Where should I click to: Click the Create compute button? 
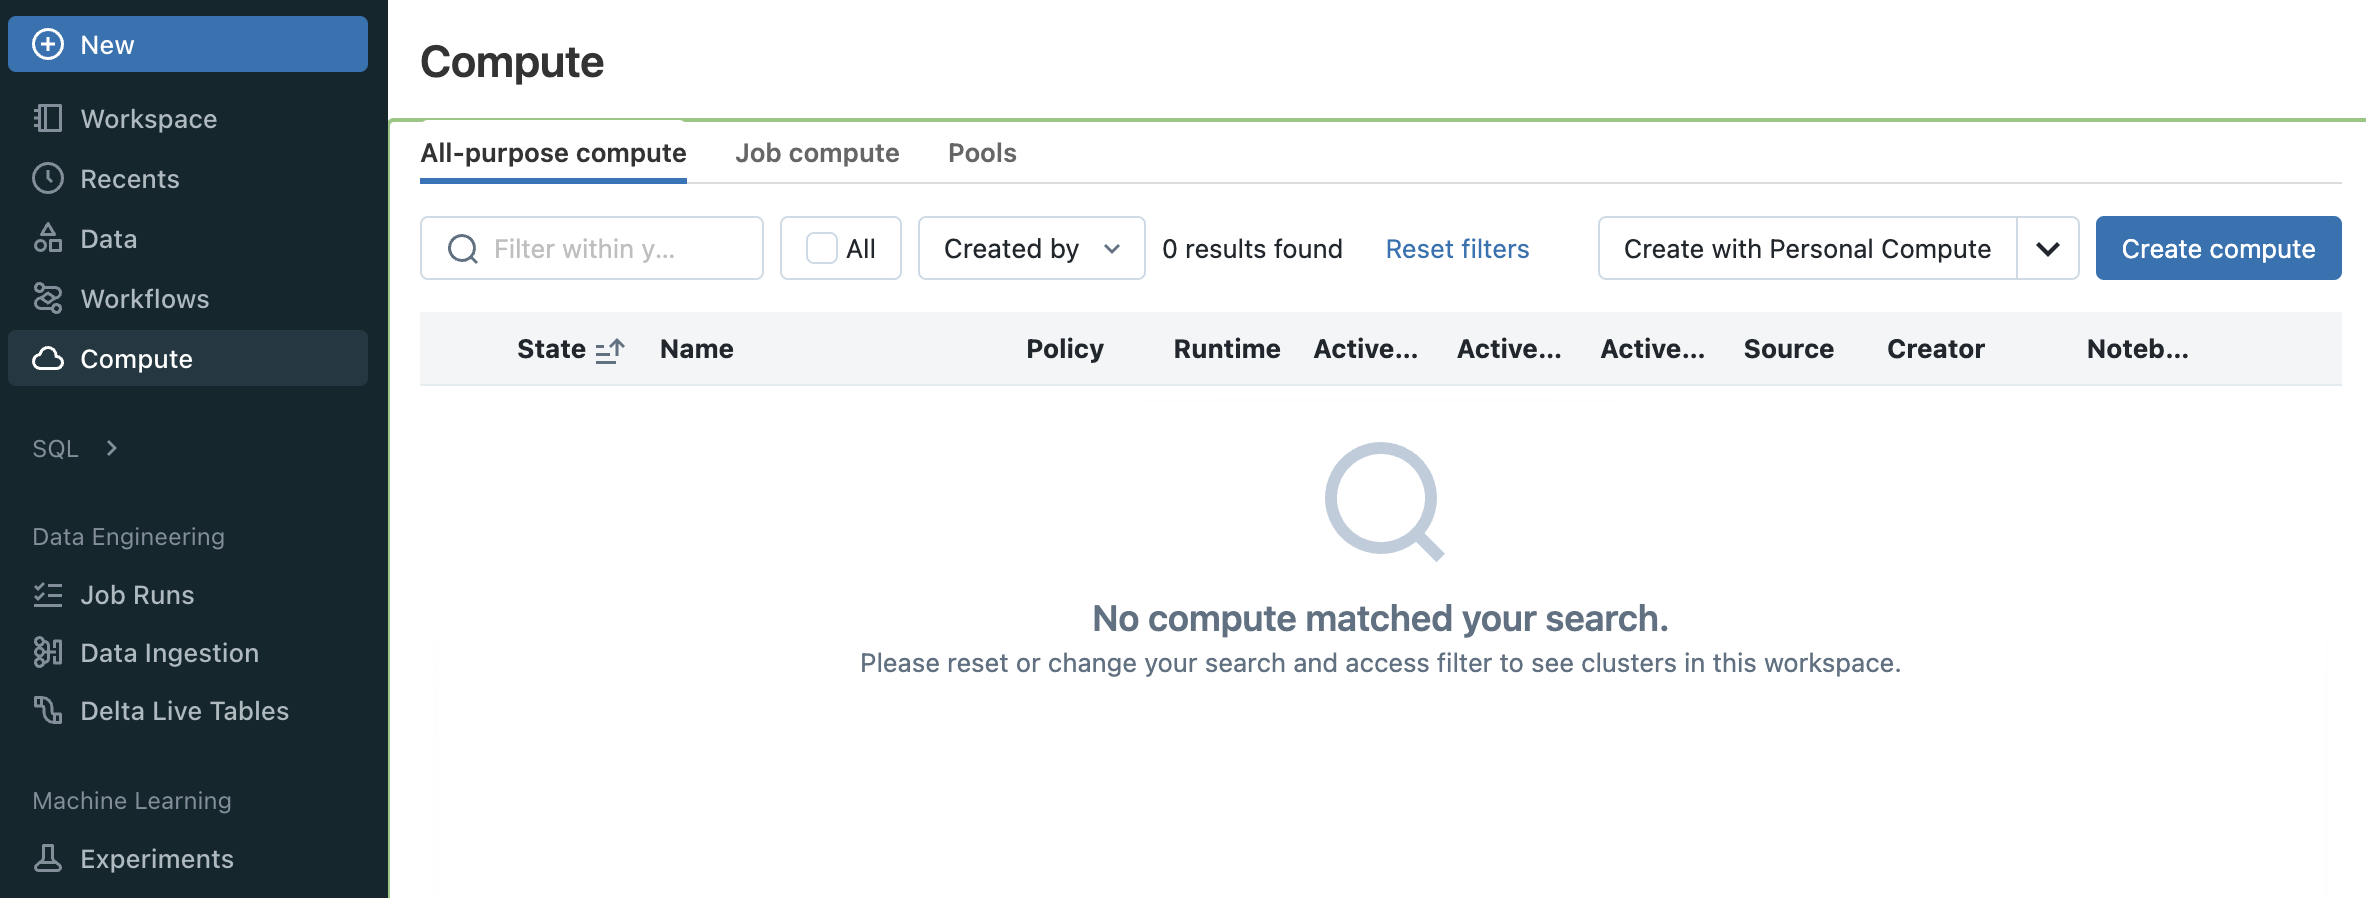(x=2218, y=248)
